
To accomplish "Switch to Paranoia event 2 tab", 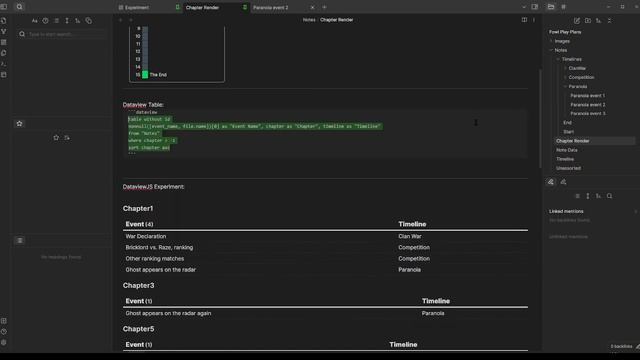I will (271, 7).
